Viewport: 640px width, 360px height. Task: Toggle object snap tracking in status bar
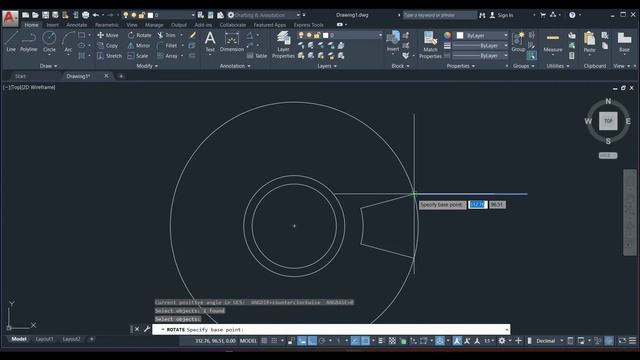click(355, 341)
